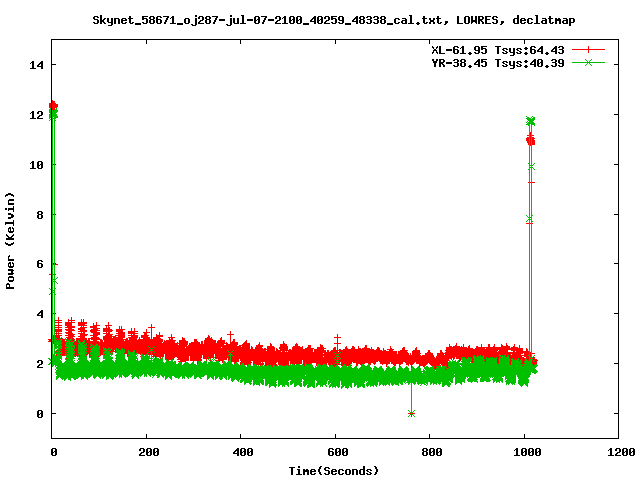This screenshot has width=640, height=480.
Task: Click the y-axis tick label 8
Action: coord(40,215)
